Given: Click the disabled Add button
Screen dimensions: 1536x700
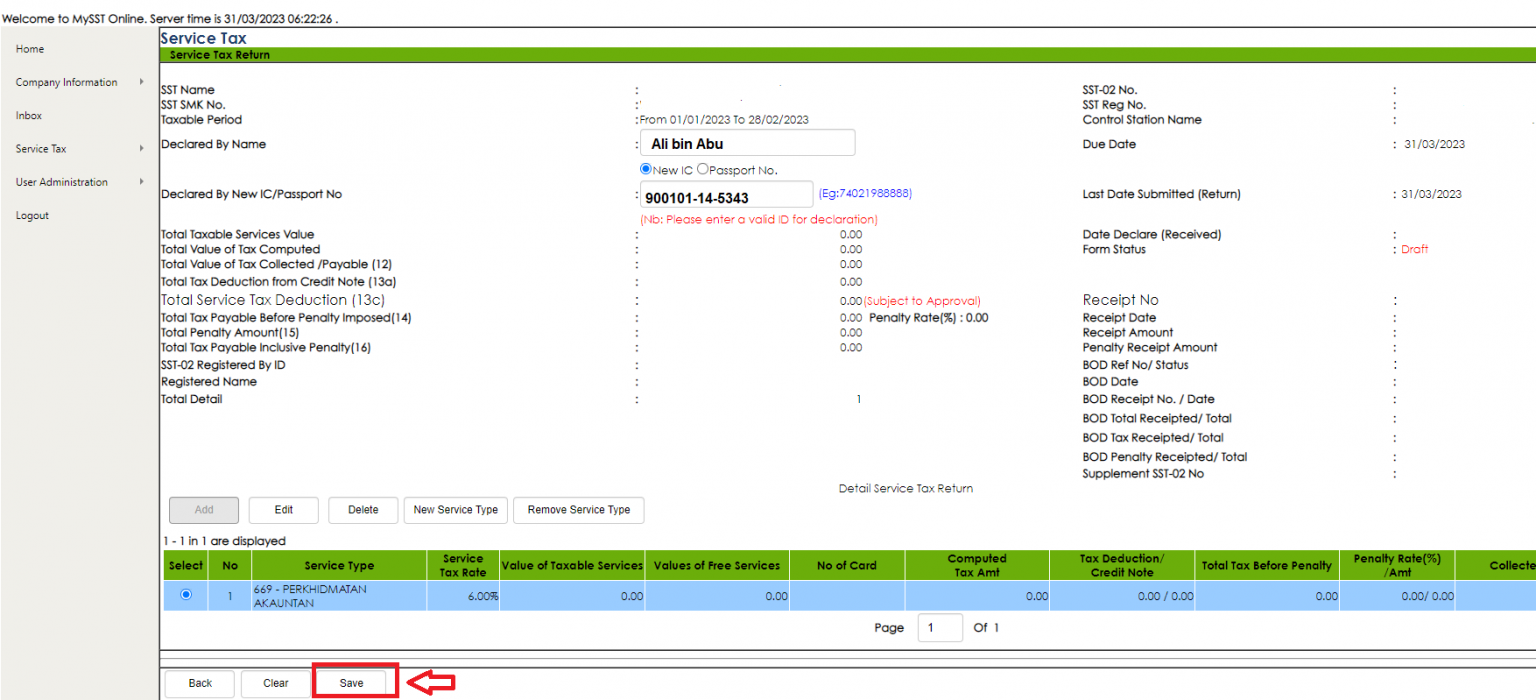Looking at the screenshot, I should point(204,510).
